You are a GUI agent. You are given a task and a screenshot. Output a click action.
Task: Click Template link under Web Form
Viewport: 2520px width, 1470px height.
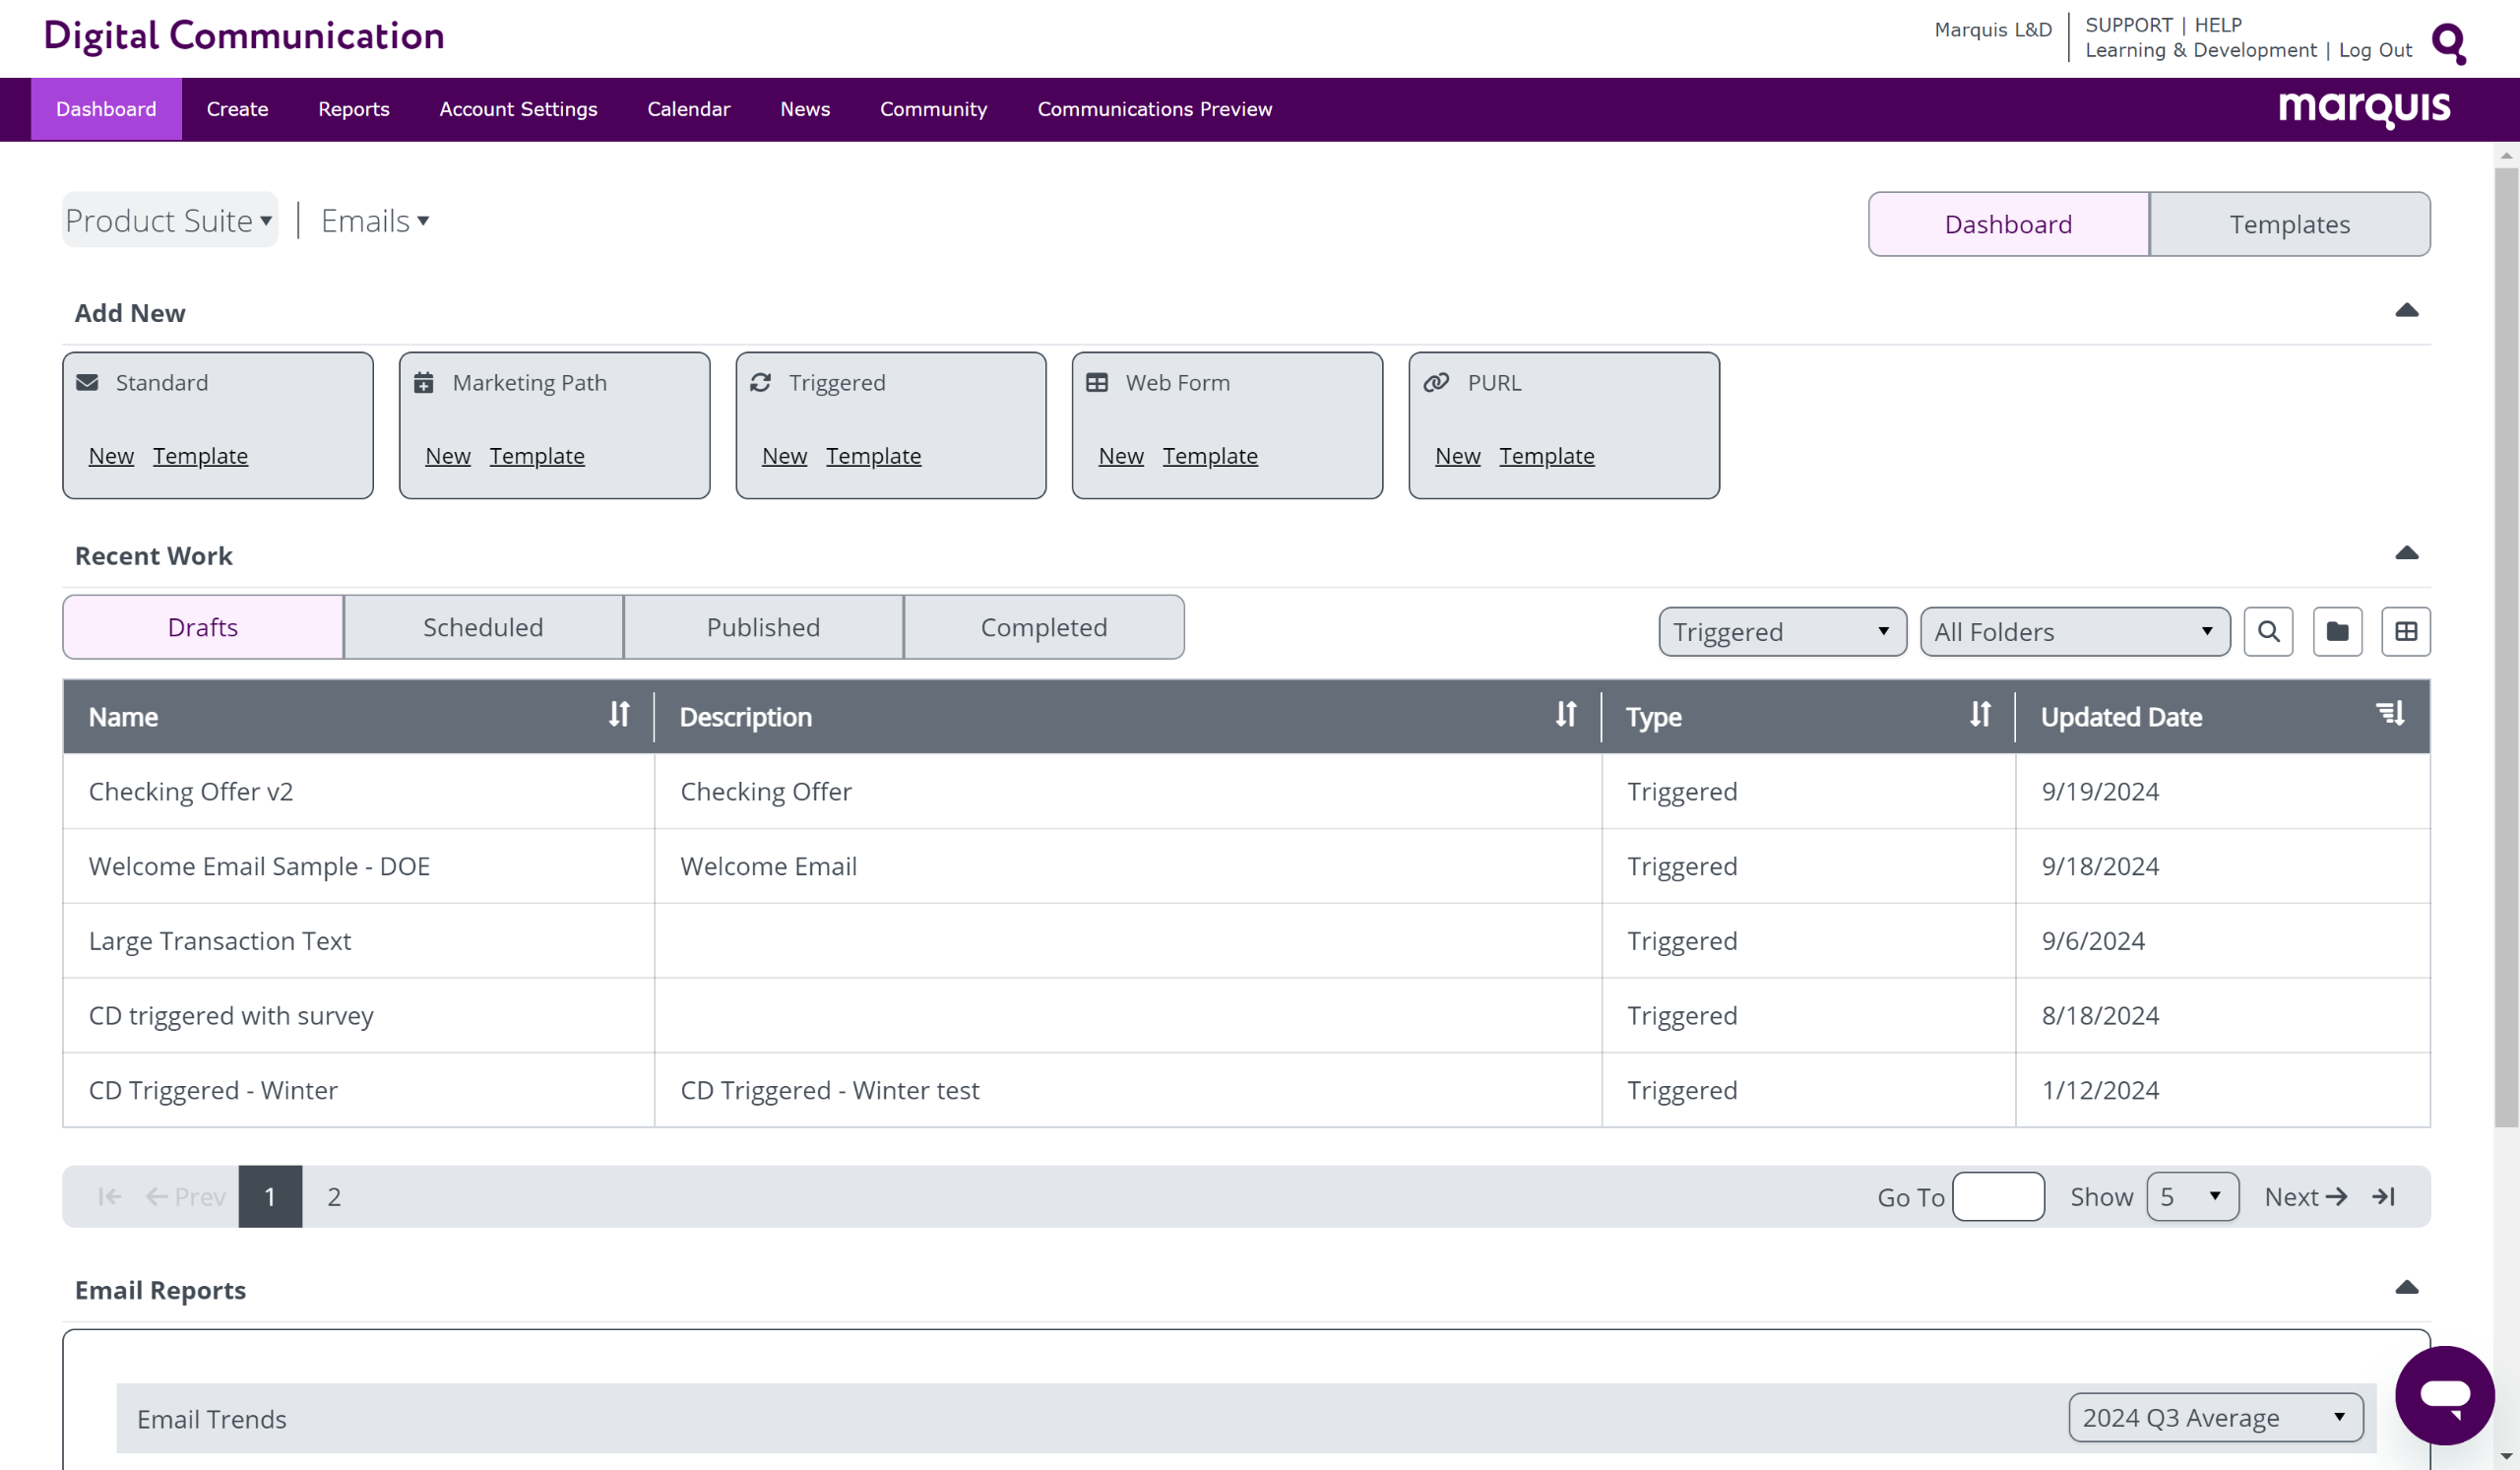pos(1209,456)
